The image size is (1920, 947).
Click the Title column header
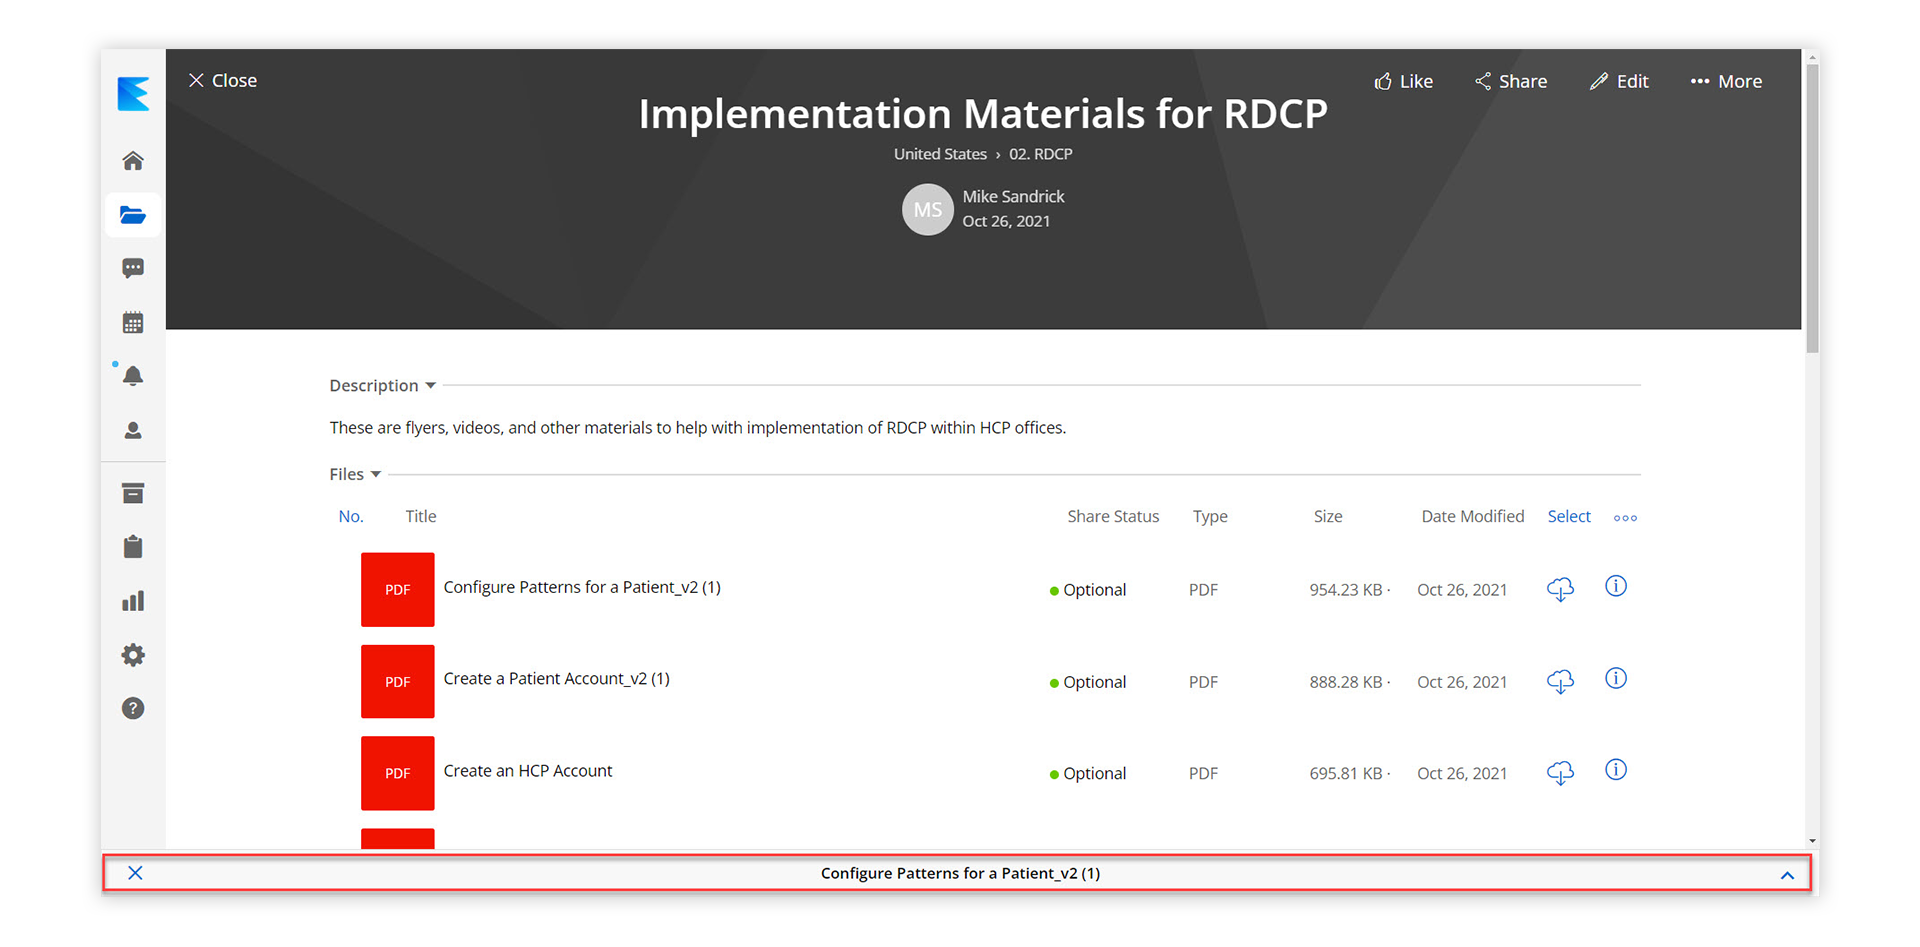tap(421, 516)
